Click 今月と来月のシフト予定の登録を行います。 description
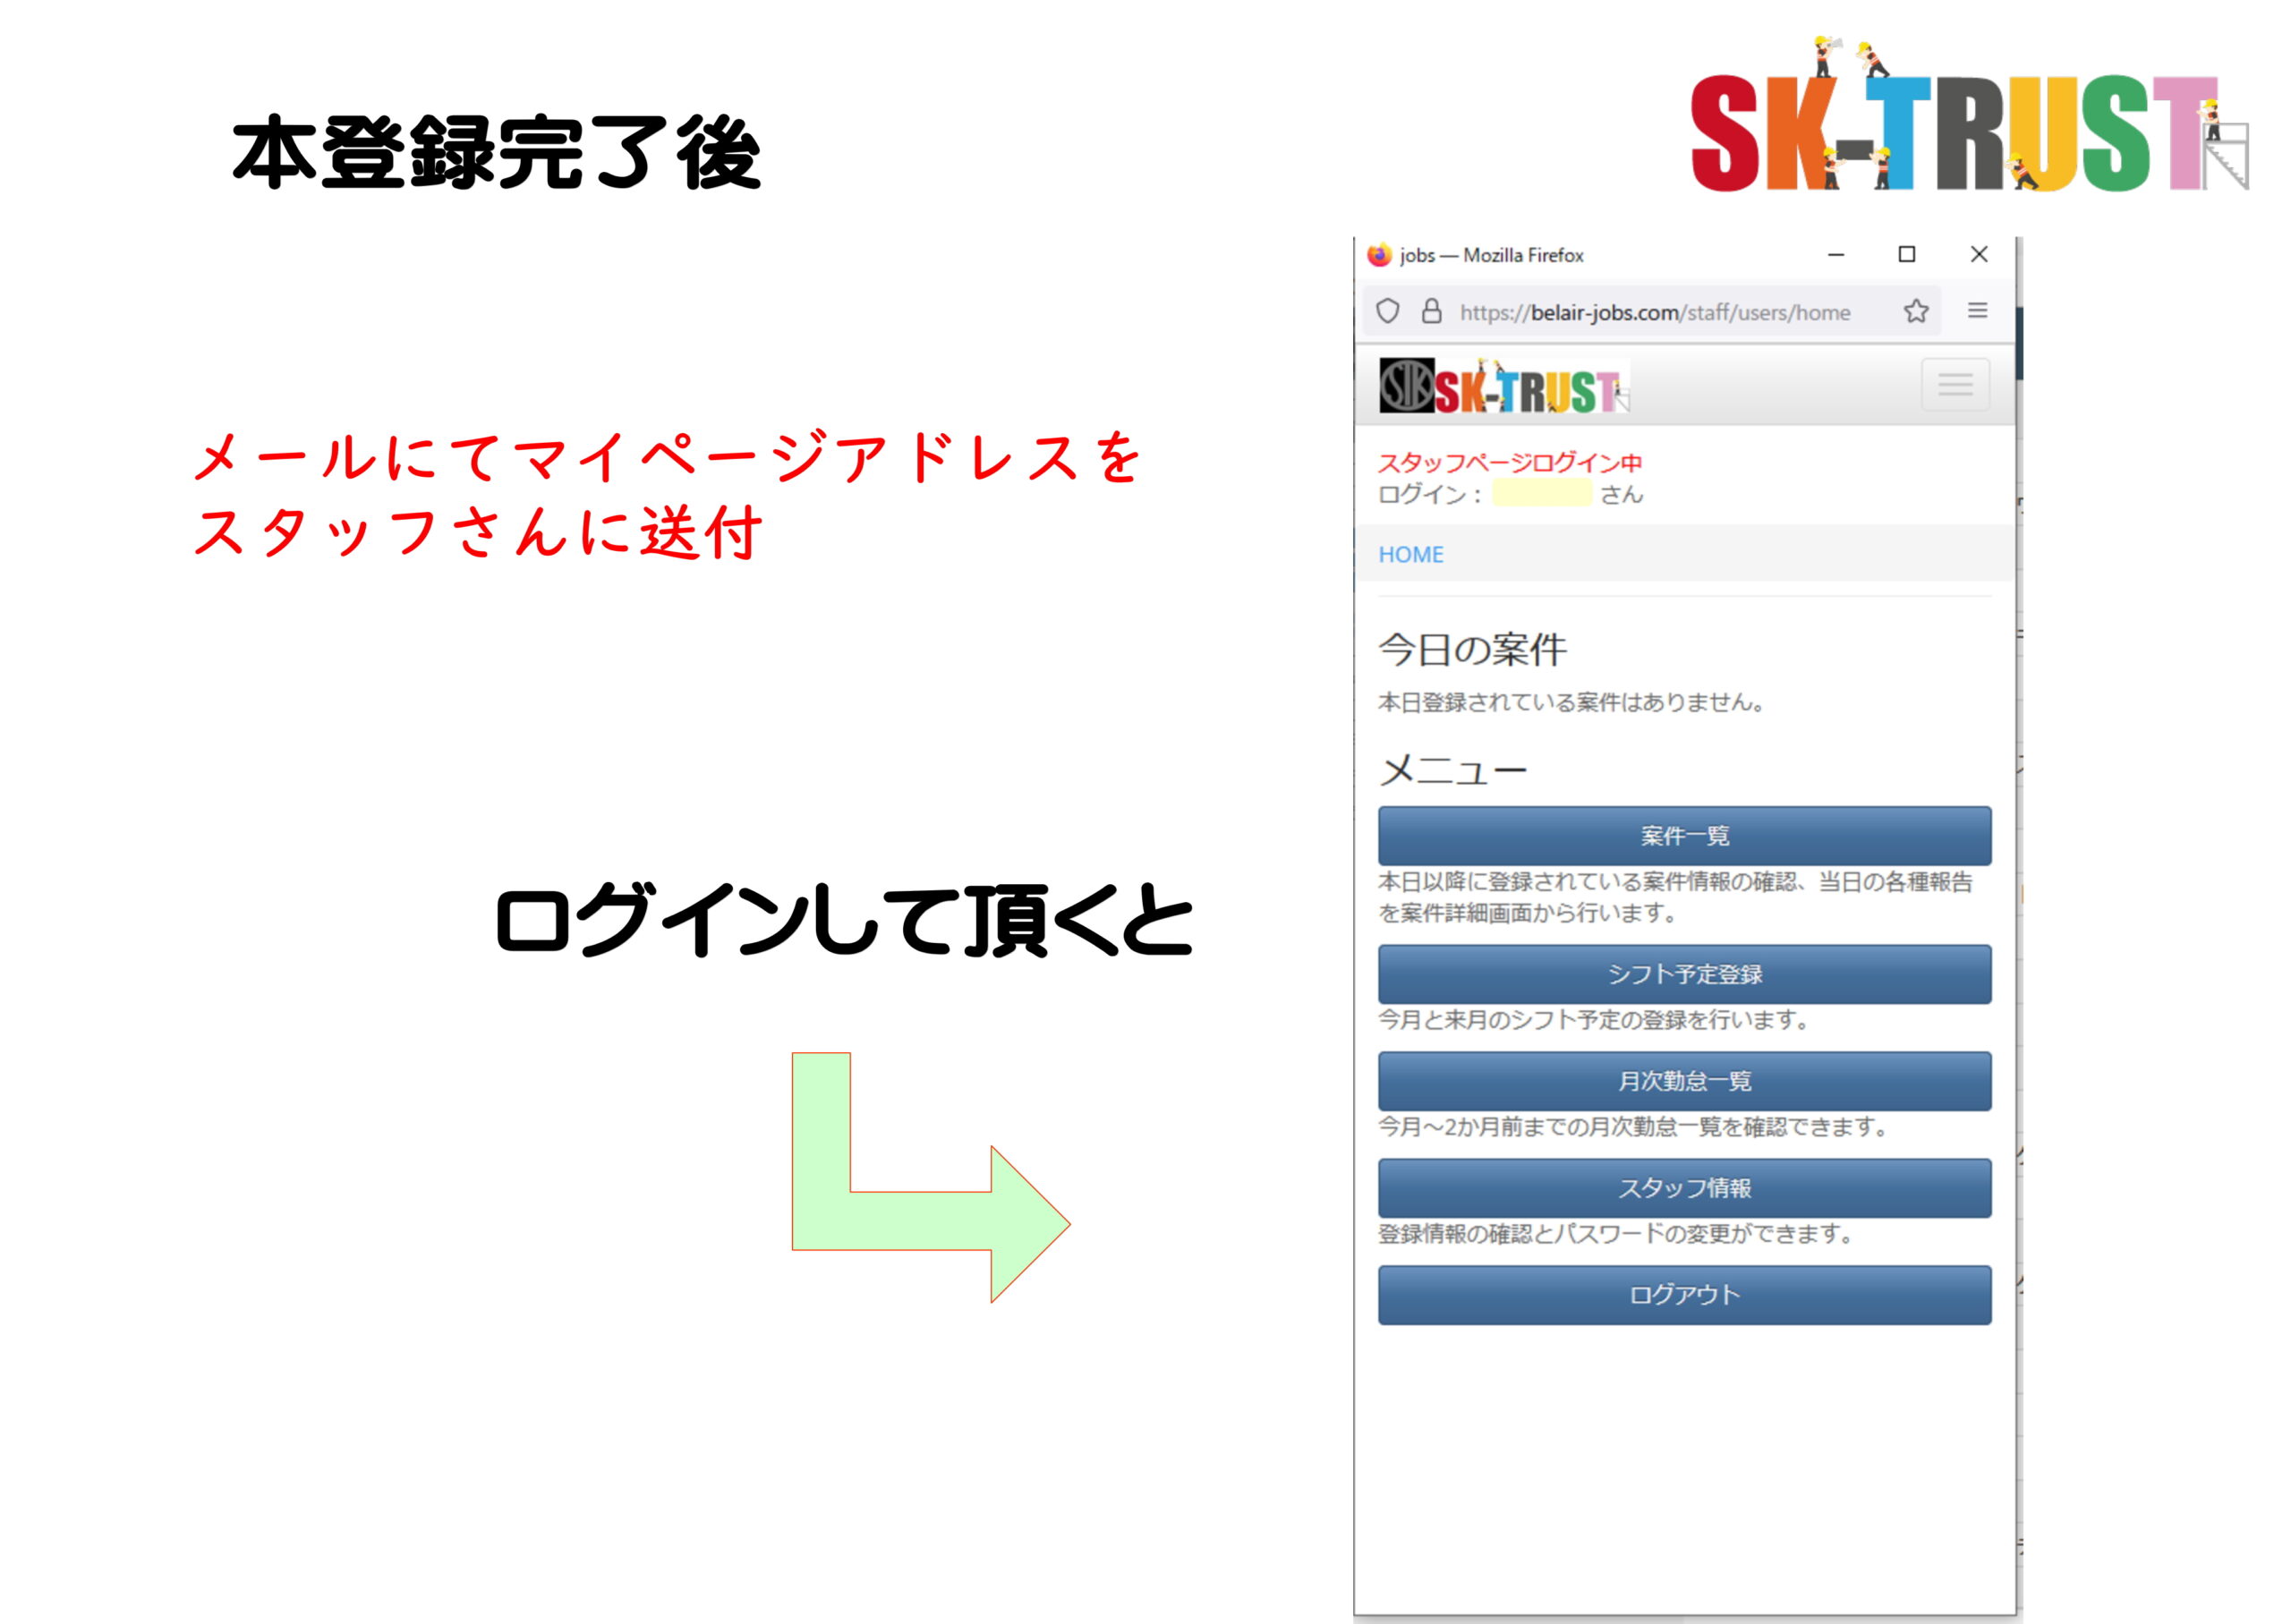This screenshot has height=1624, width=2291. [x=1593, y=1020]
